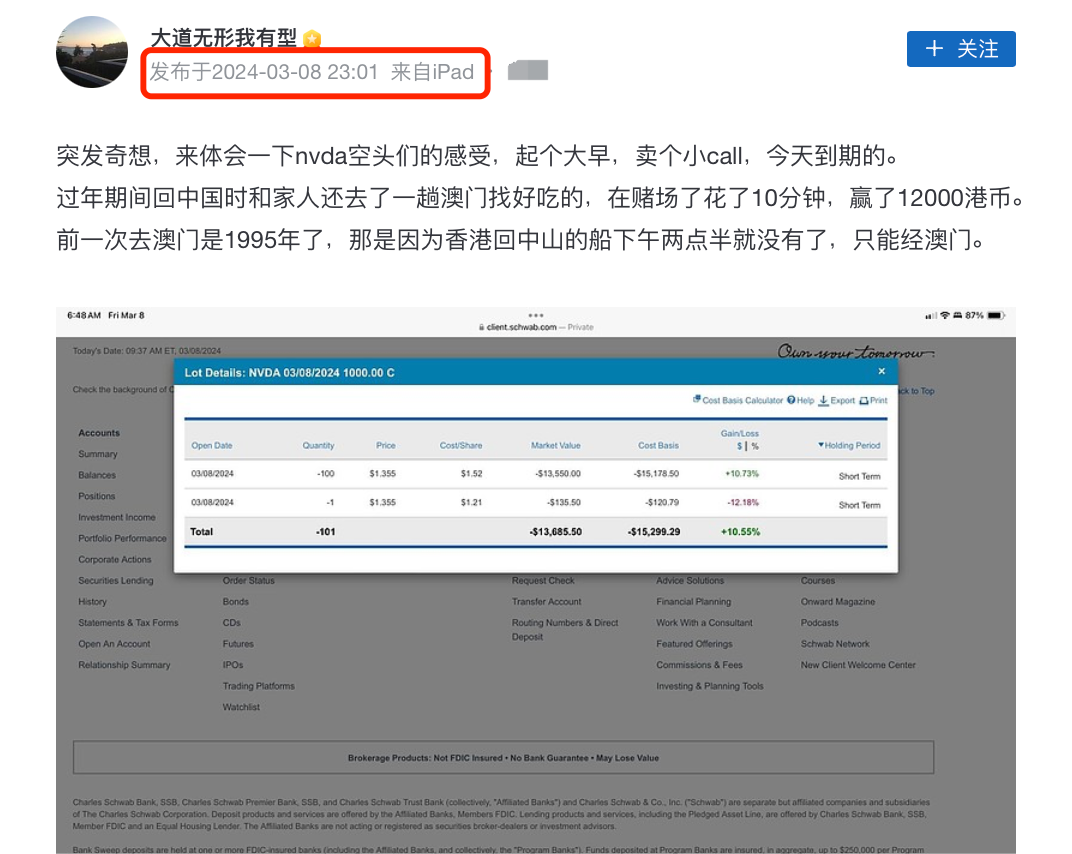Open Relationship Summary link
Screen dimensions: 1072x854
[x=124, y=665]
